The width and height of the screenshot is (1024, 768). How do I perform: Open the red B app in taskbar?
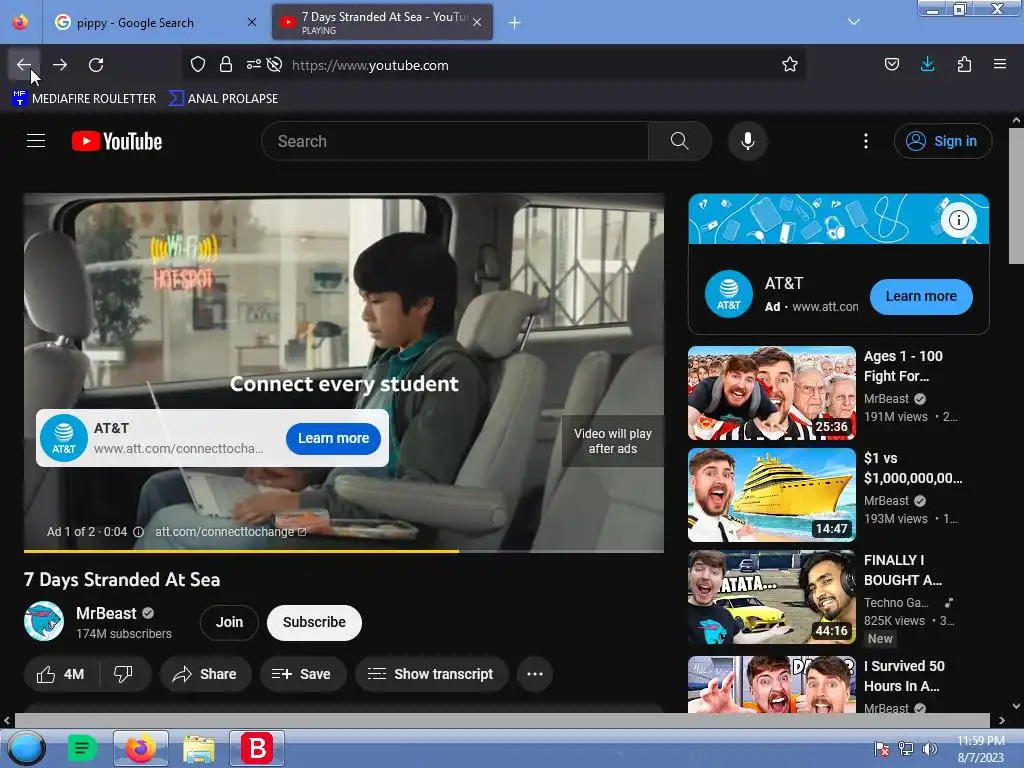[257, 748]
